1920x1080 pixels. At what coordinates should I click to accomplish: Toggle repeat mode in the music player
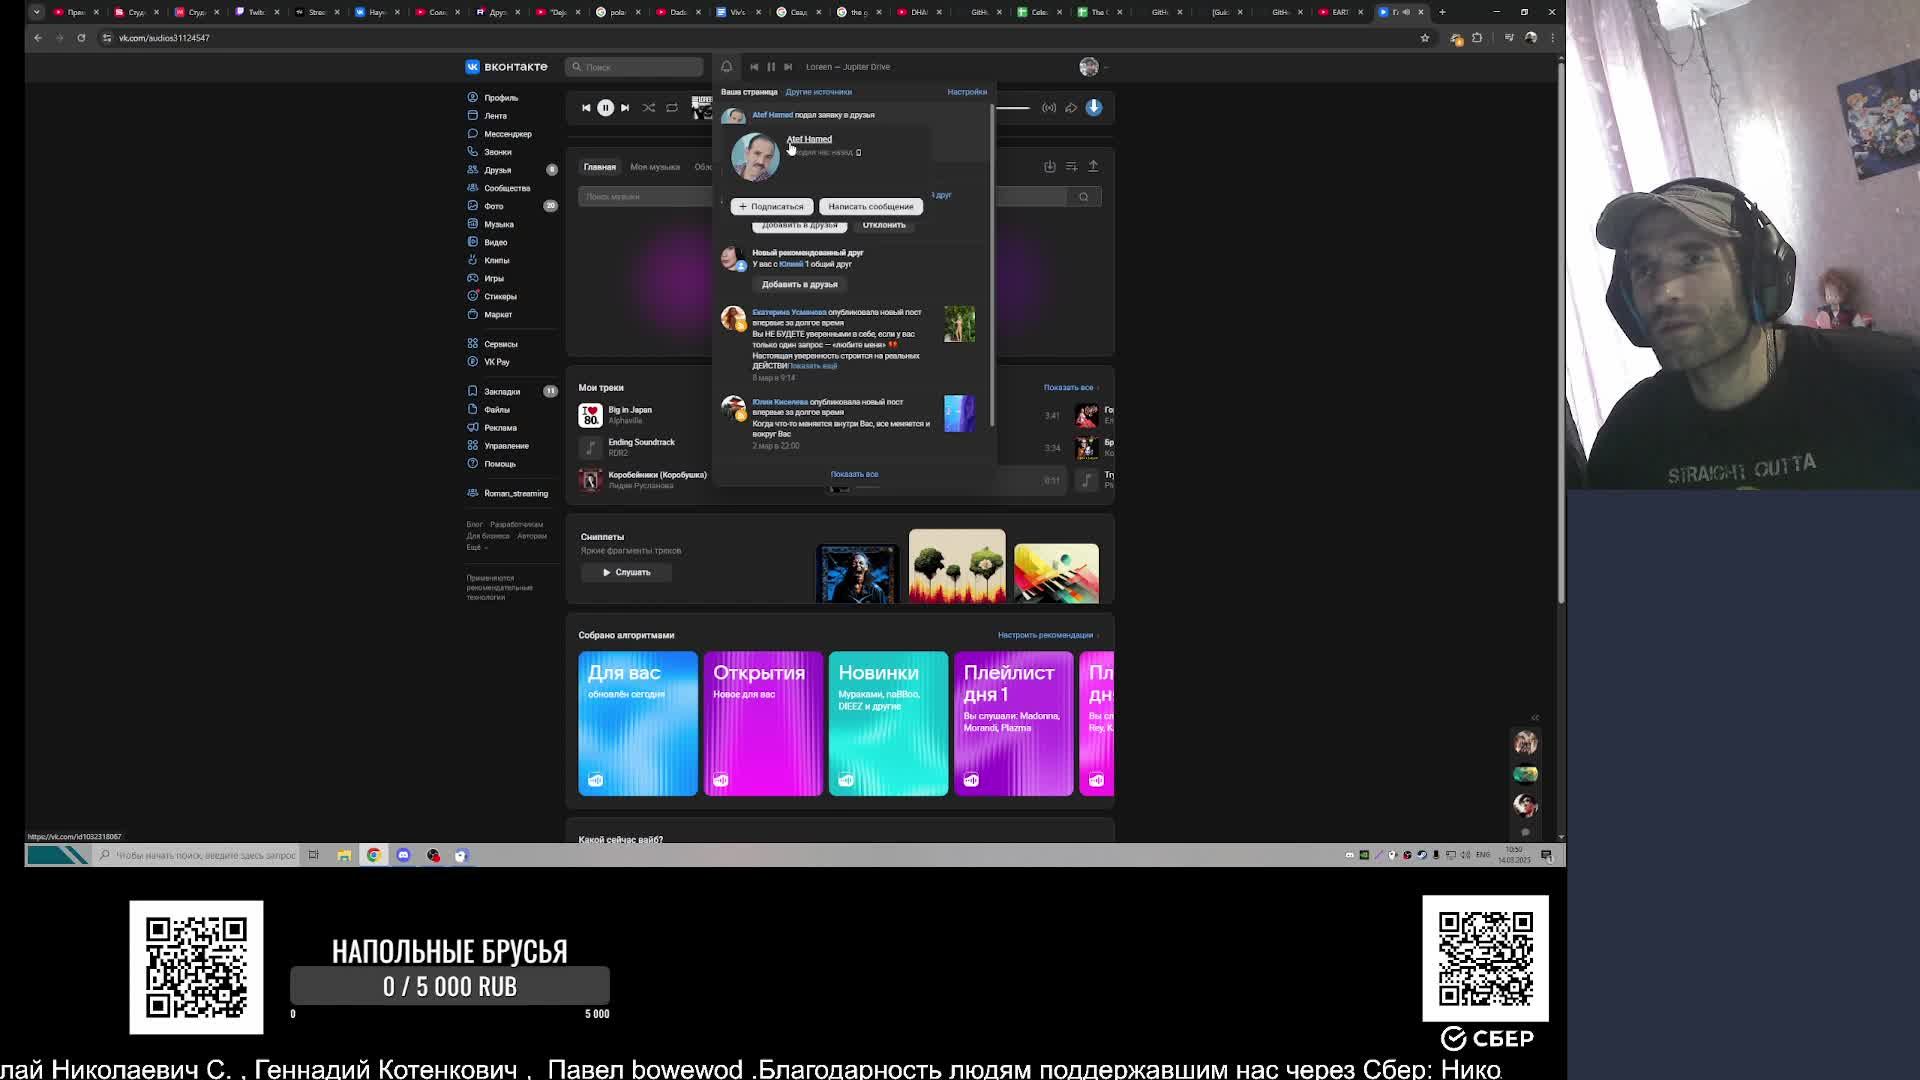tap(672, 108)
